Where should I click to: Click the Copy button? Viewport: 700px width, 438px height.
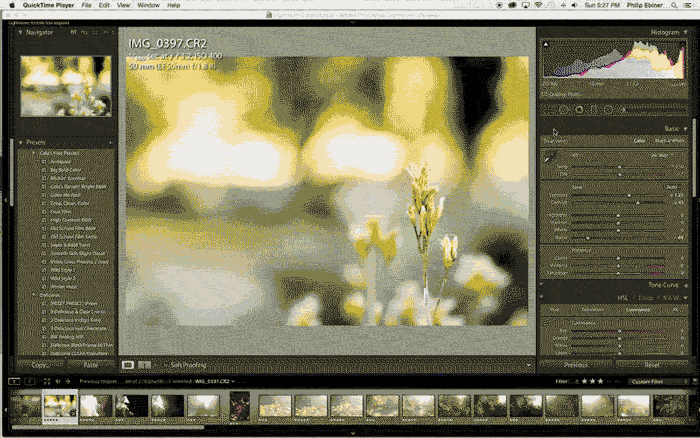tap(39, 365)
